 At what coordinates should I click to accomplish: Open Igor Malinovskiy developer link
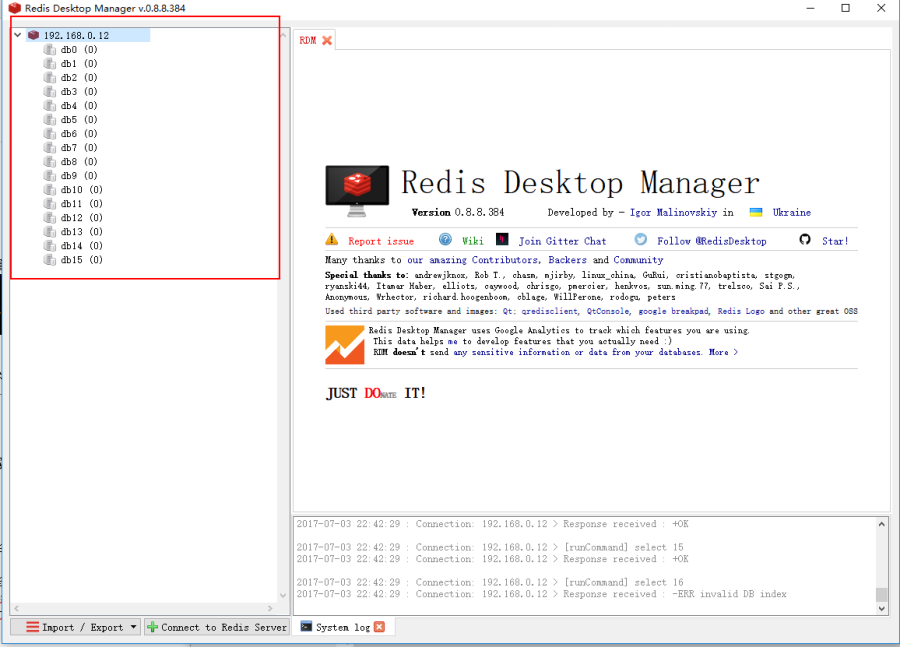click(x=673, y=212)
